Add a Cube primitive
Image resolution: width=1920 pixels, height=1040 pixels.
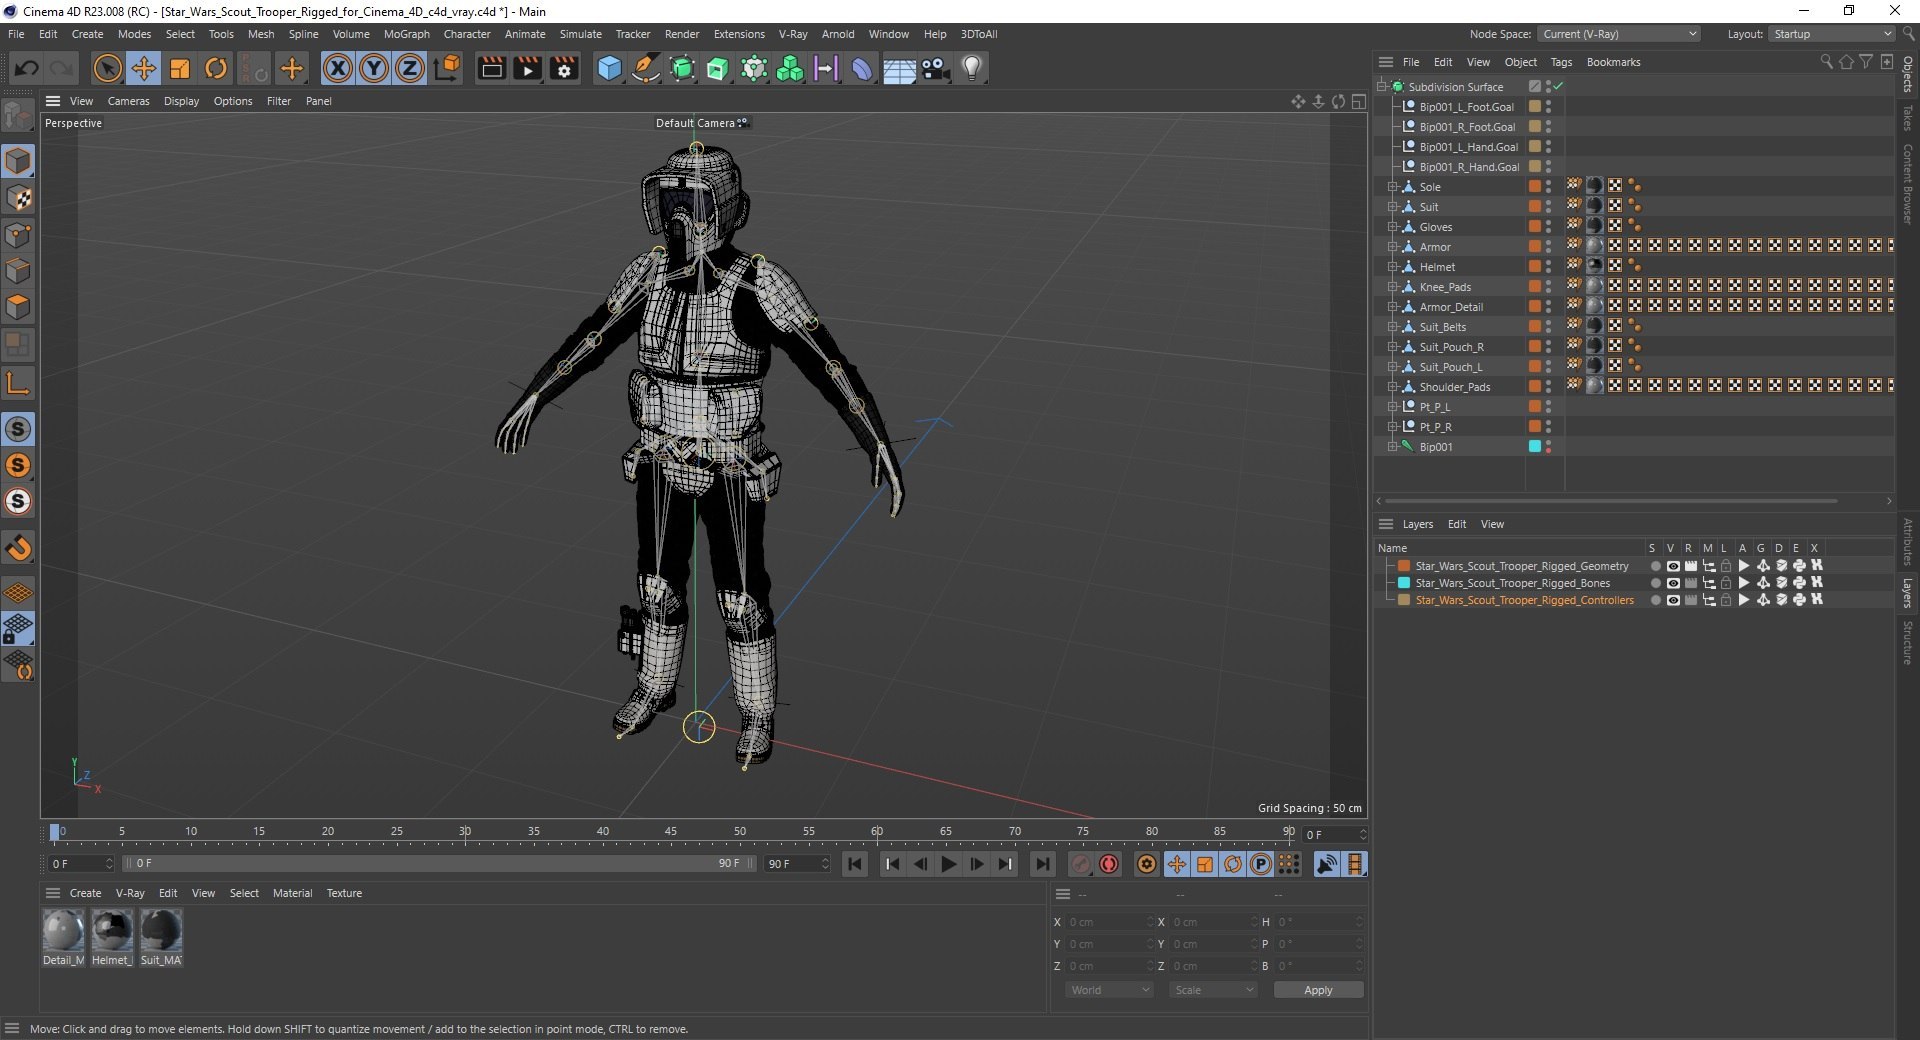pyautogui.click(x=609, y=68)
